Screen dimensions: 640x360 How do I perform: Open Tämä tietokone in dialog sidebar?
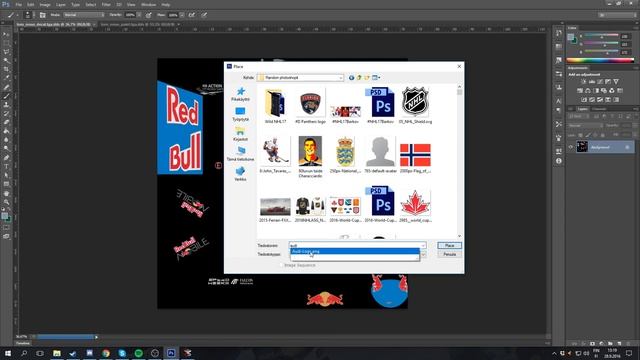240,154
